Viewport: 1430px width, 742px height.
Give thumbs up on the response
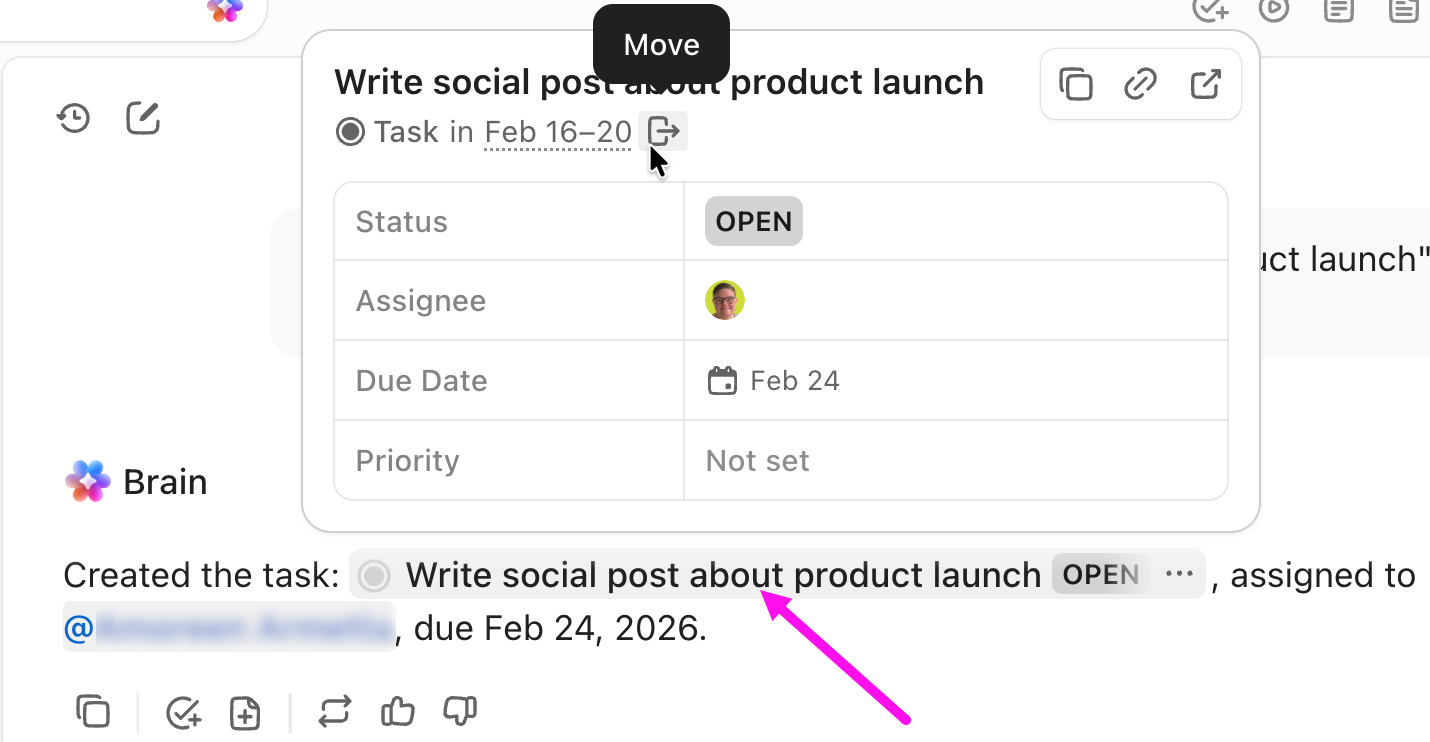[x=397, y=712]
